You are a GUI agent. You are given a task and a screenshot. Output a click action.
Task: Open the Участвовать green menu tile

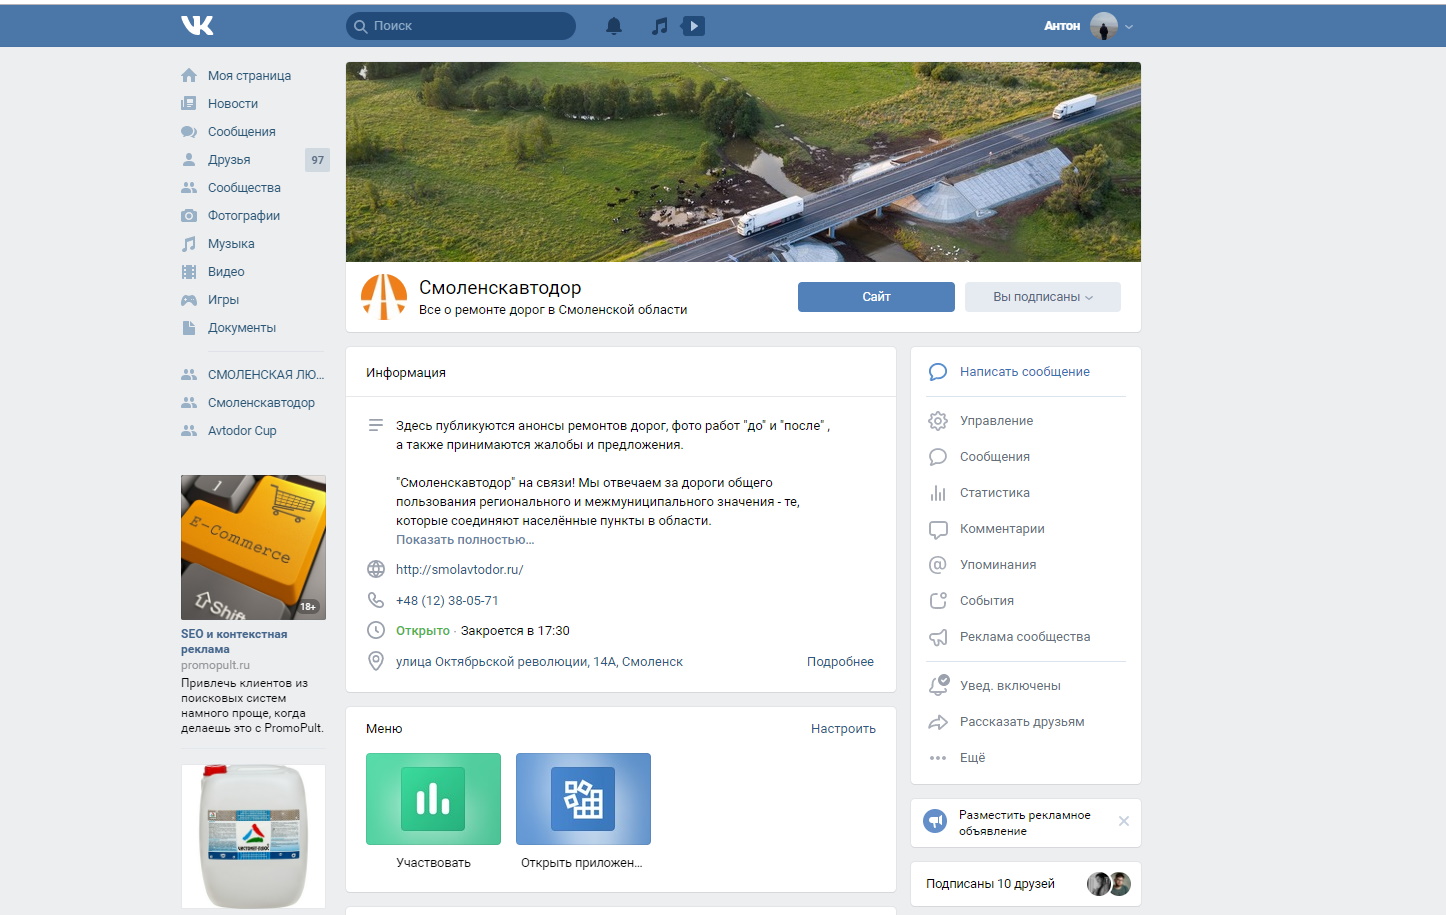tap(433, 799)
